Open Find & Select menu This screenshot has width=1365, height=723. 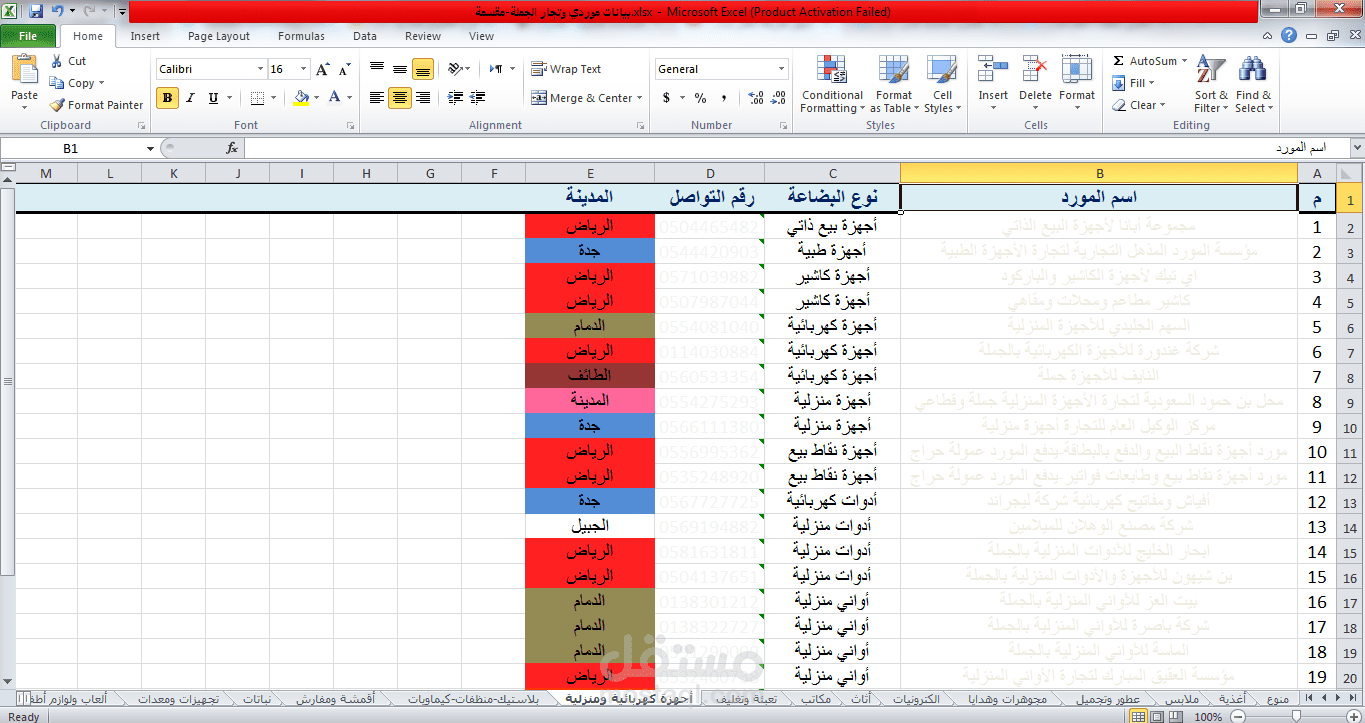coord(1253,84)
